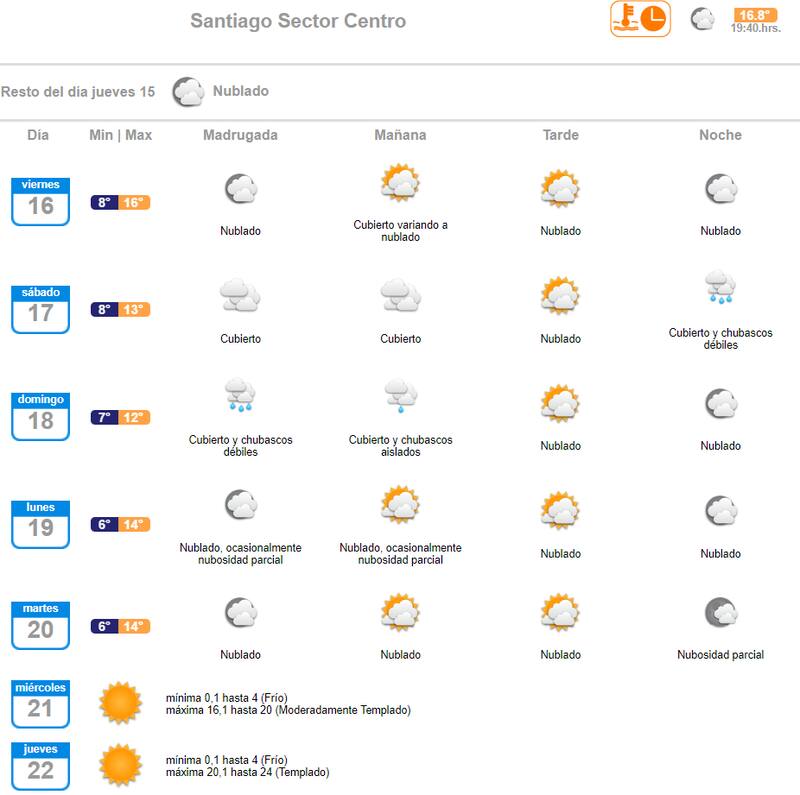Select the domingo 18 calendar tile
The image size is (800, 795).
coord(41,416)
